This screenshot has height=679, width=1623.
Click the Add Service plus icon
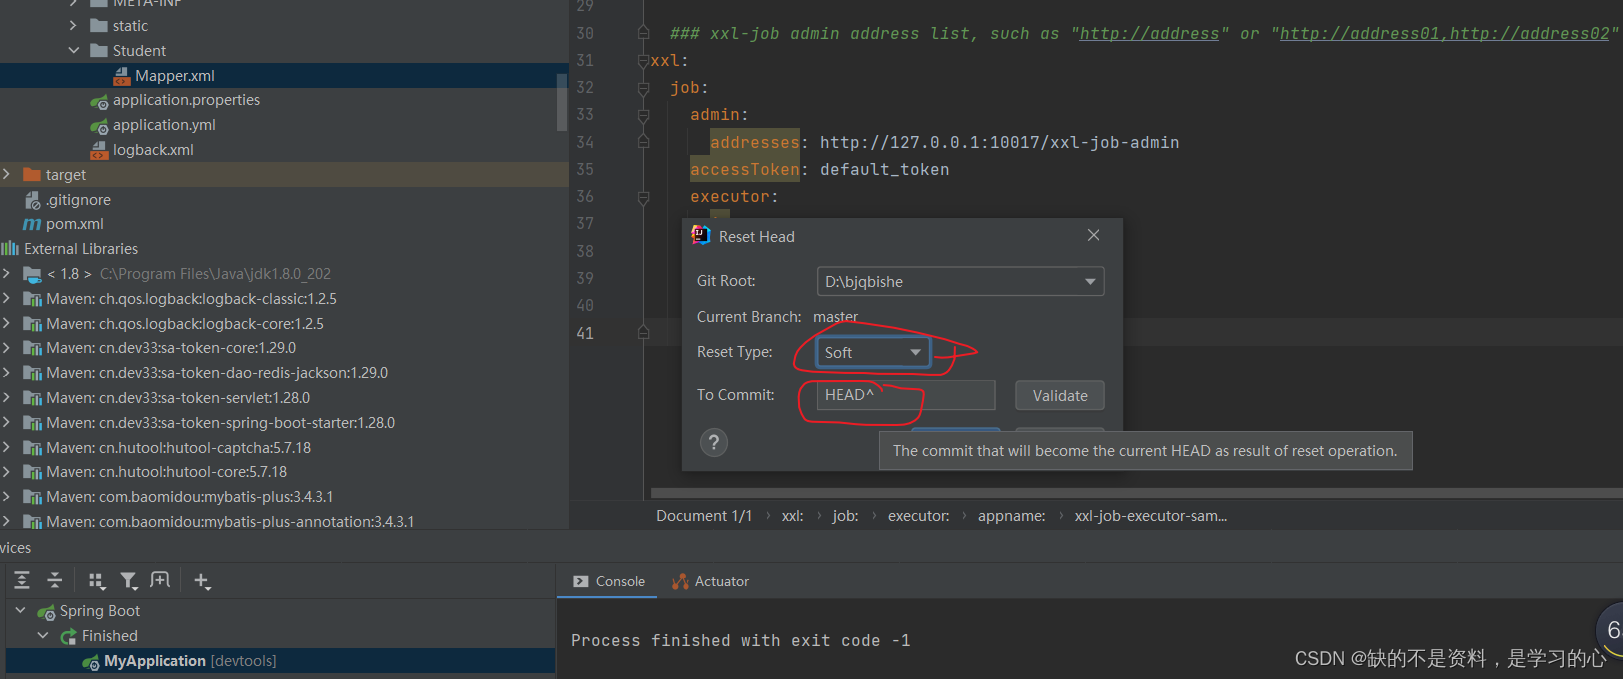[x=202, y=581]
